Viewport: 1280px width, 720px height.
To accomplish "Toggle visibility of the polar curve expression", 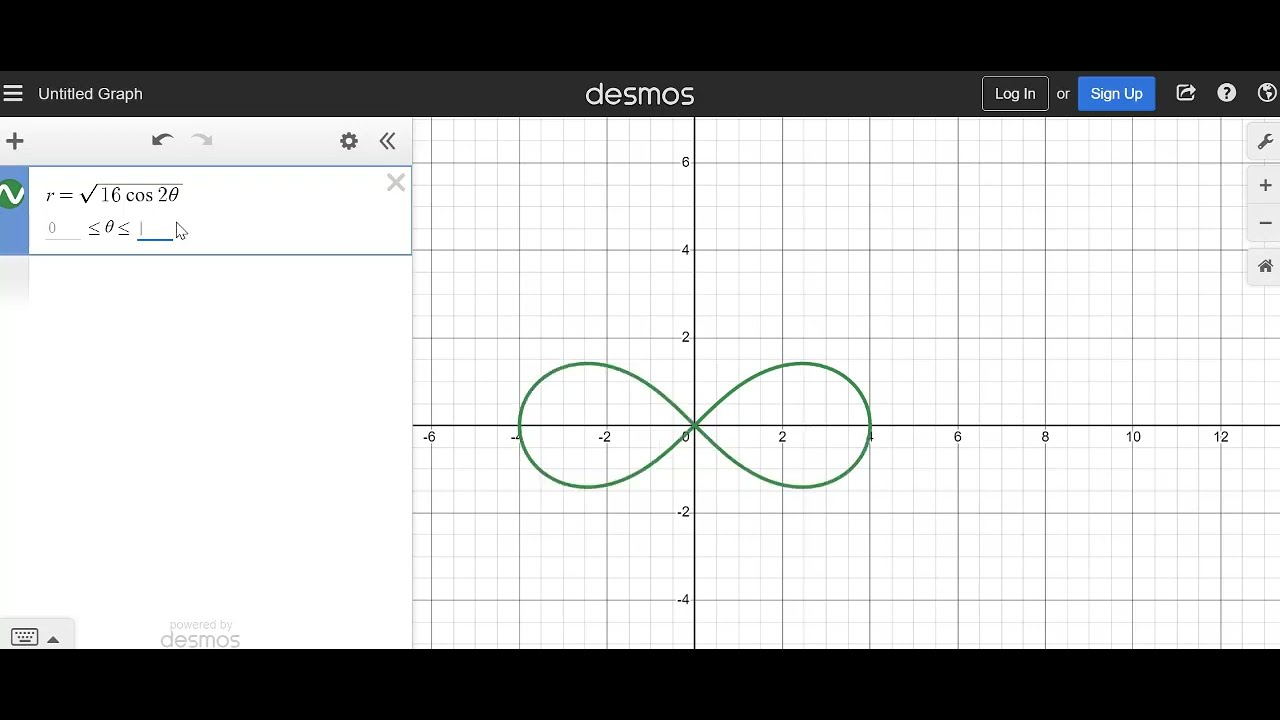I will click(12, 194).
